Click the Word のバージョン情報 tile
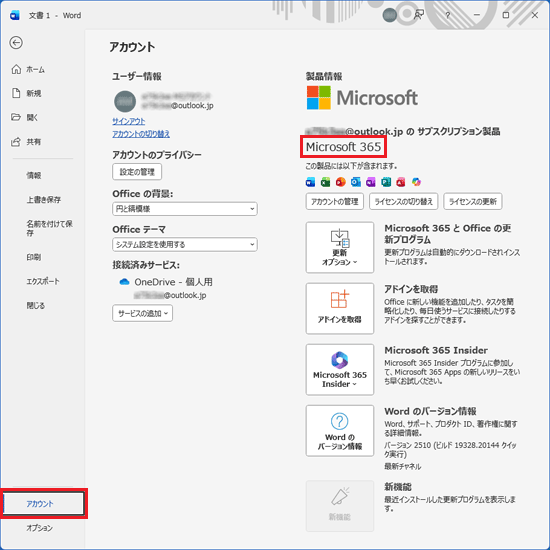The height and width of the screenshot is (550, 550). pyautogui.click(x=340, y=431)
